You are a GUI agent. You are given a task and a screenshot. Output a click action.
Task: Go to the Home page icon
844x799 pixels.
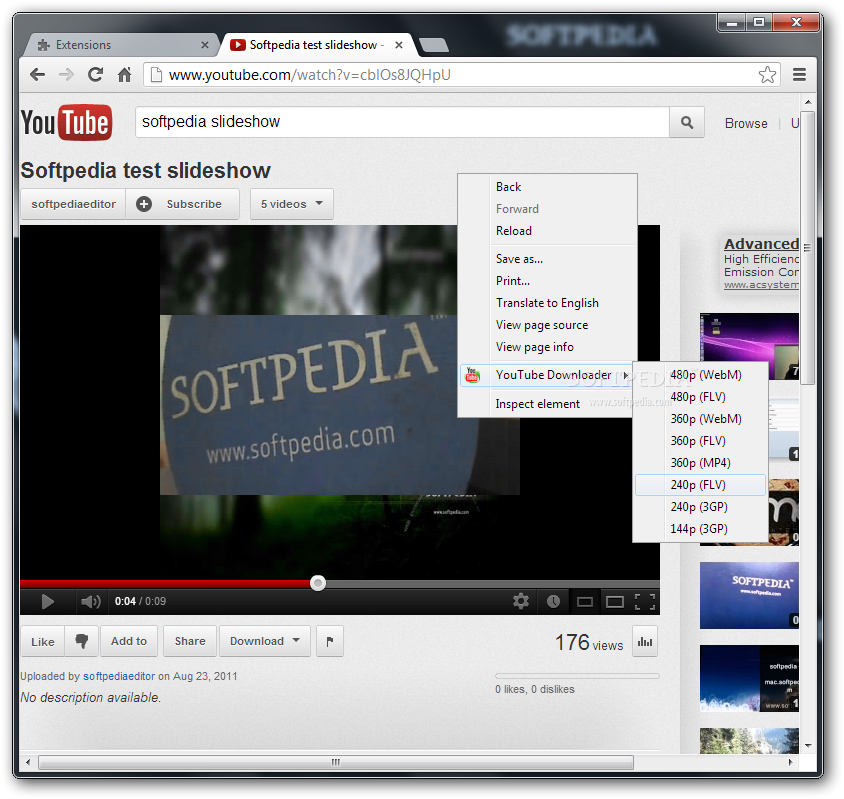pos(124,74)
